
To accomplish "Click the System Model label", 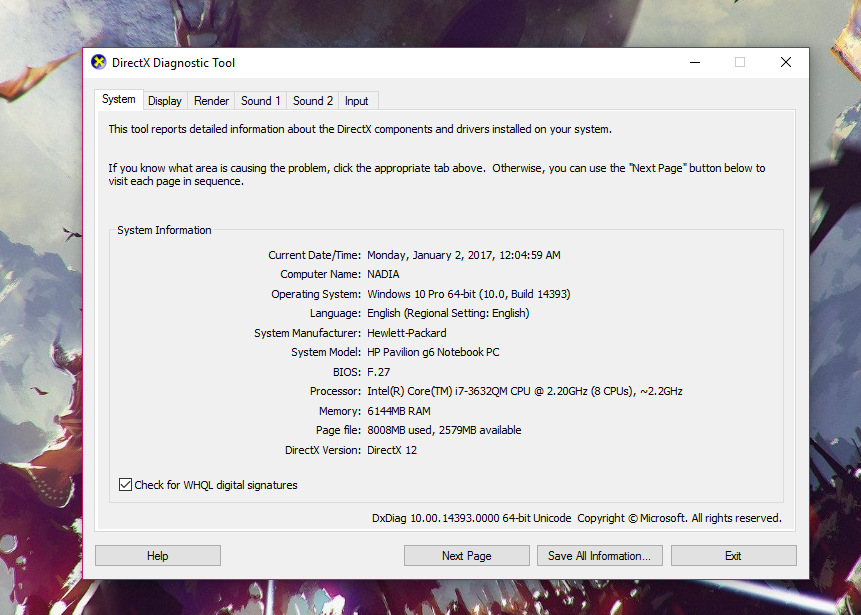I will 326,353.
